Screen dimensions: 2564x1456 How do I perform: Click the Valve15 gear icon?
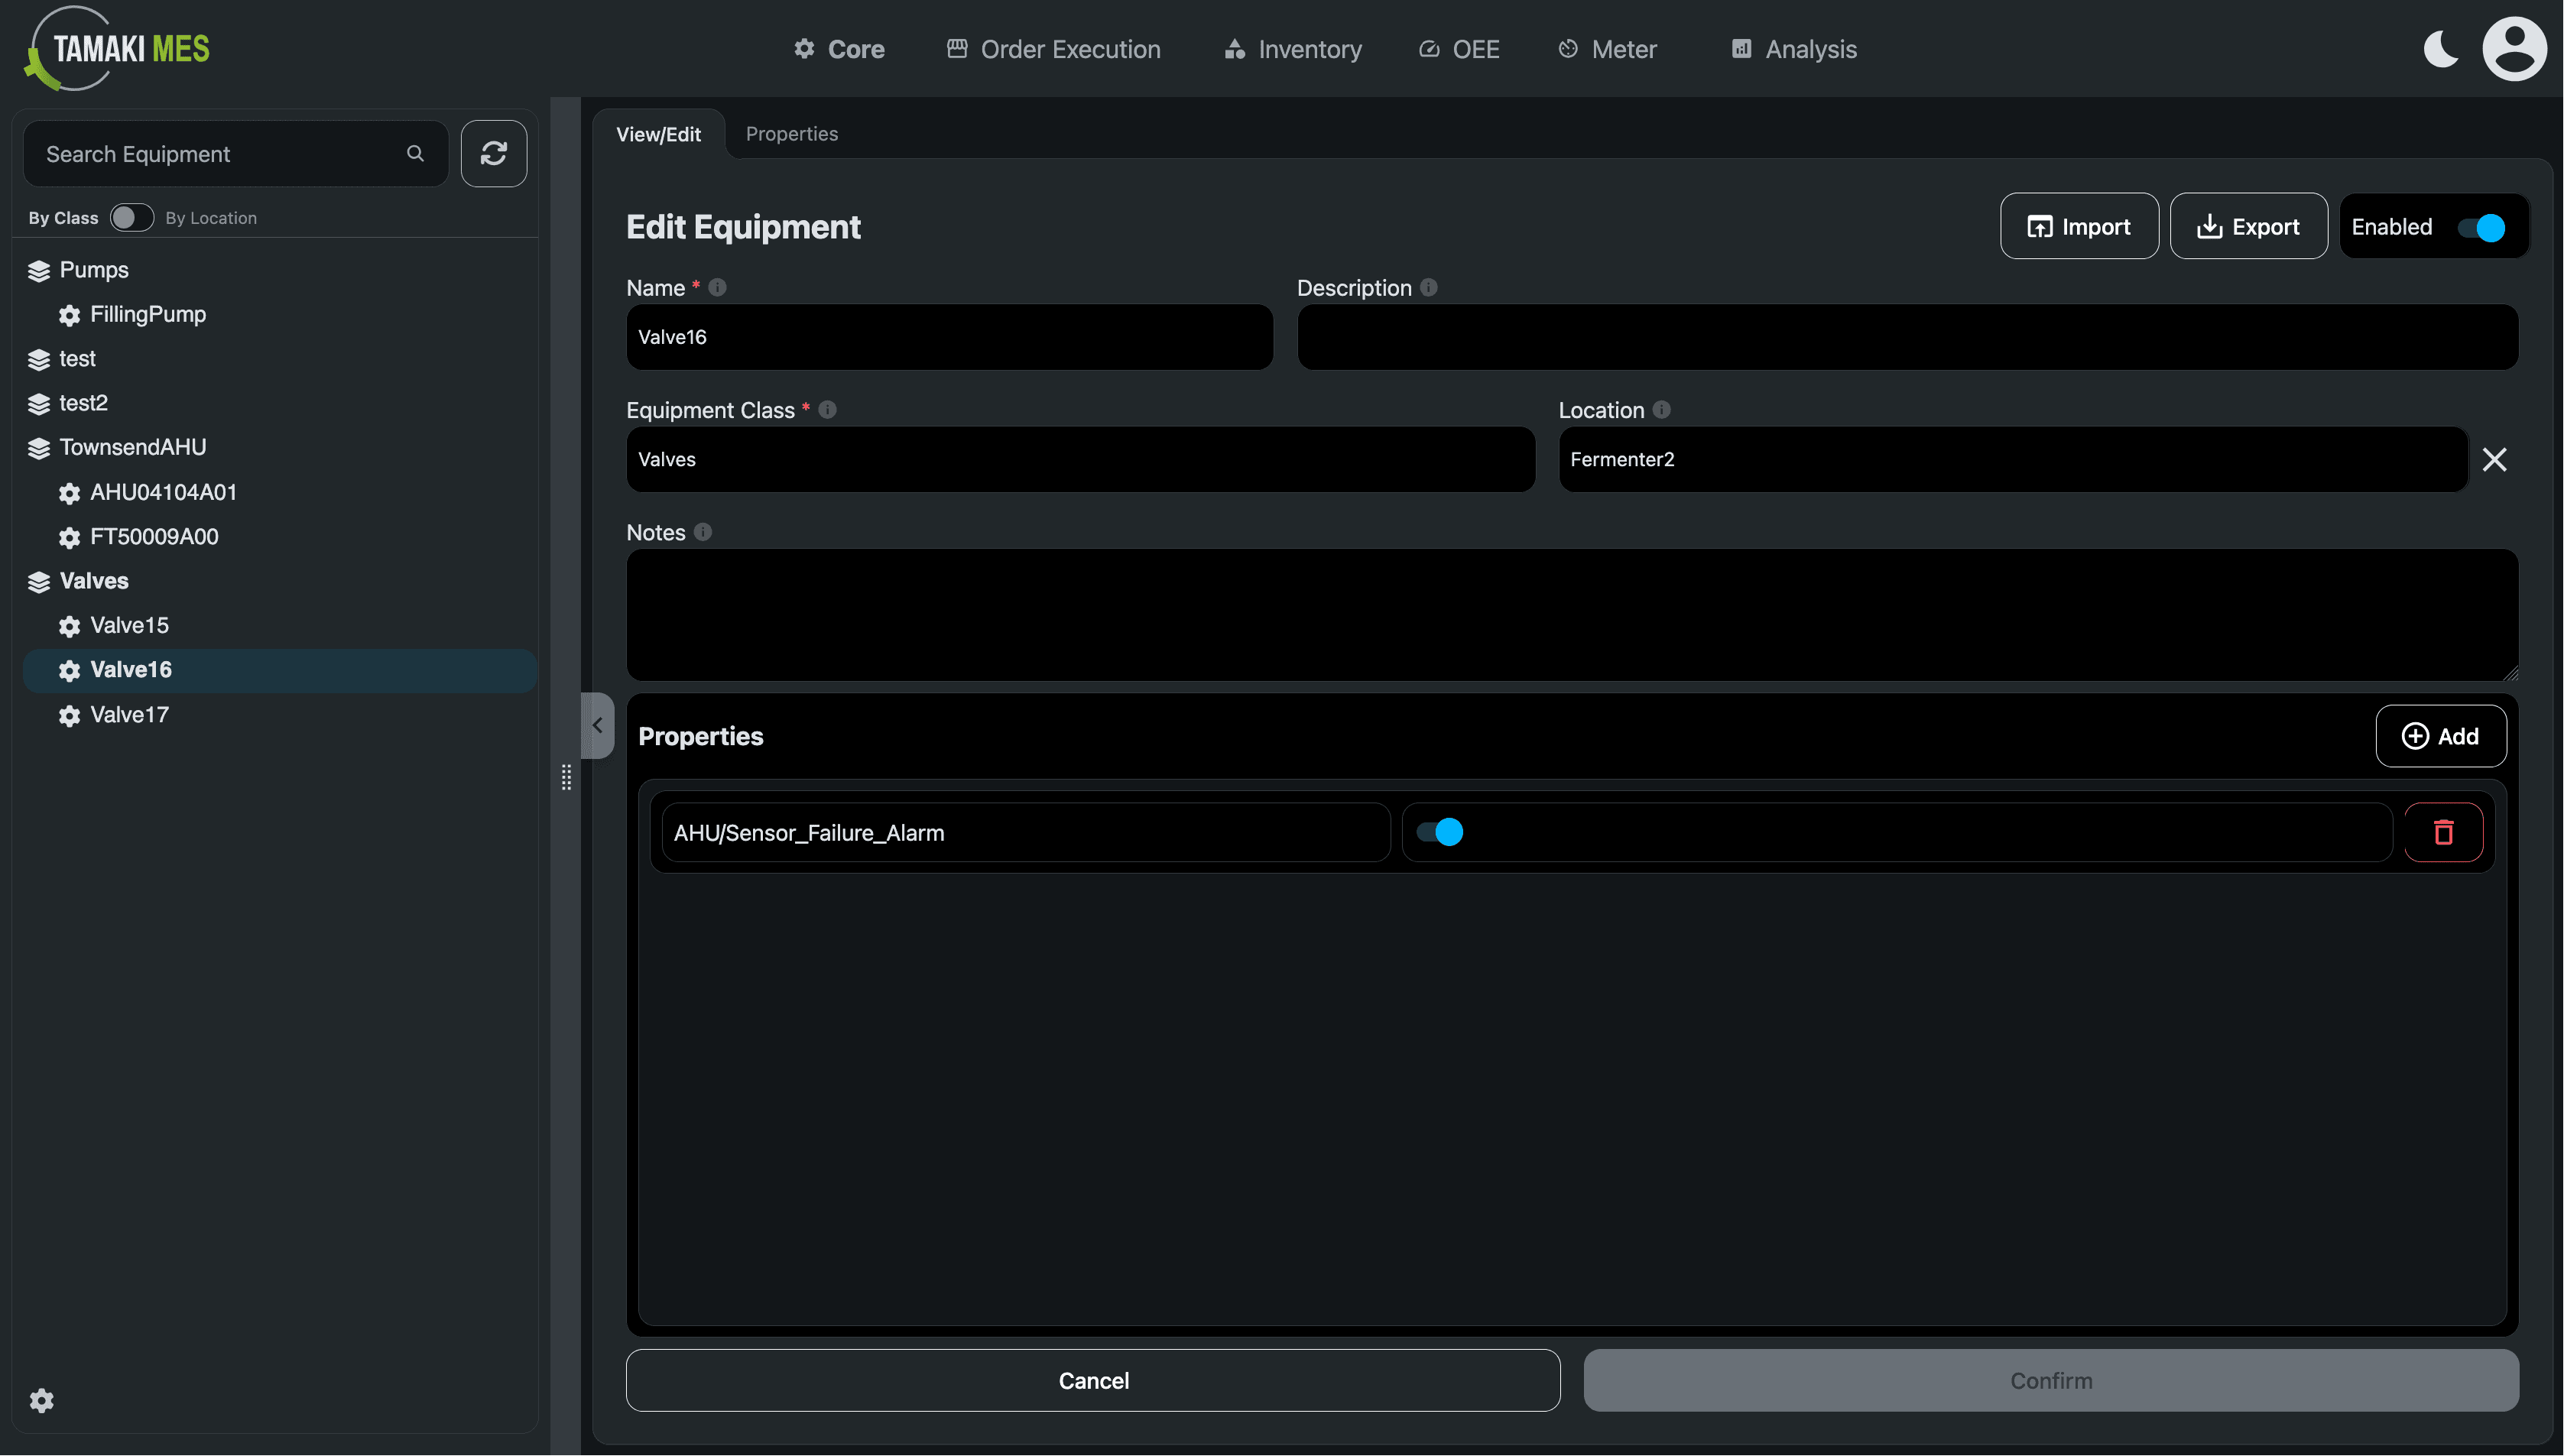pos(69,626)
